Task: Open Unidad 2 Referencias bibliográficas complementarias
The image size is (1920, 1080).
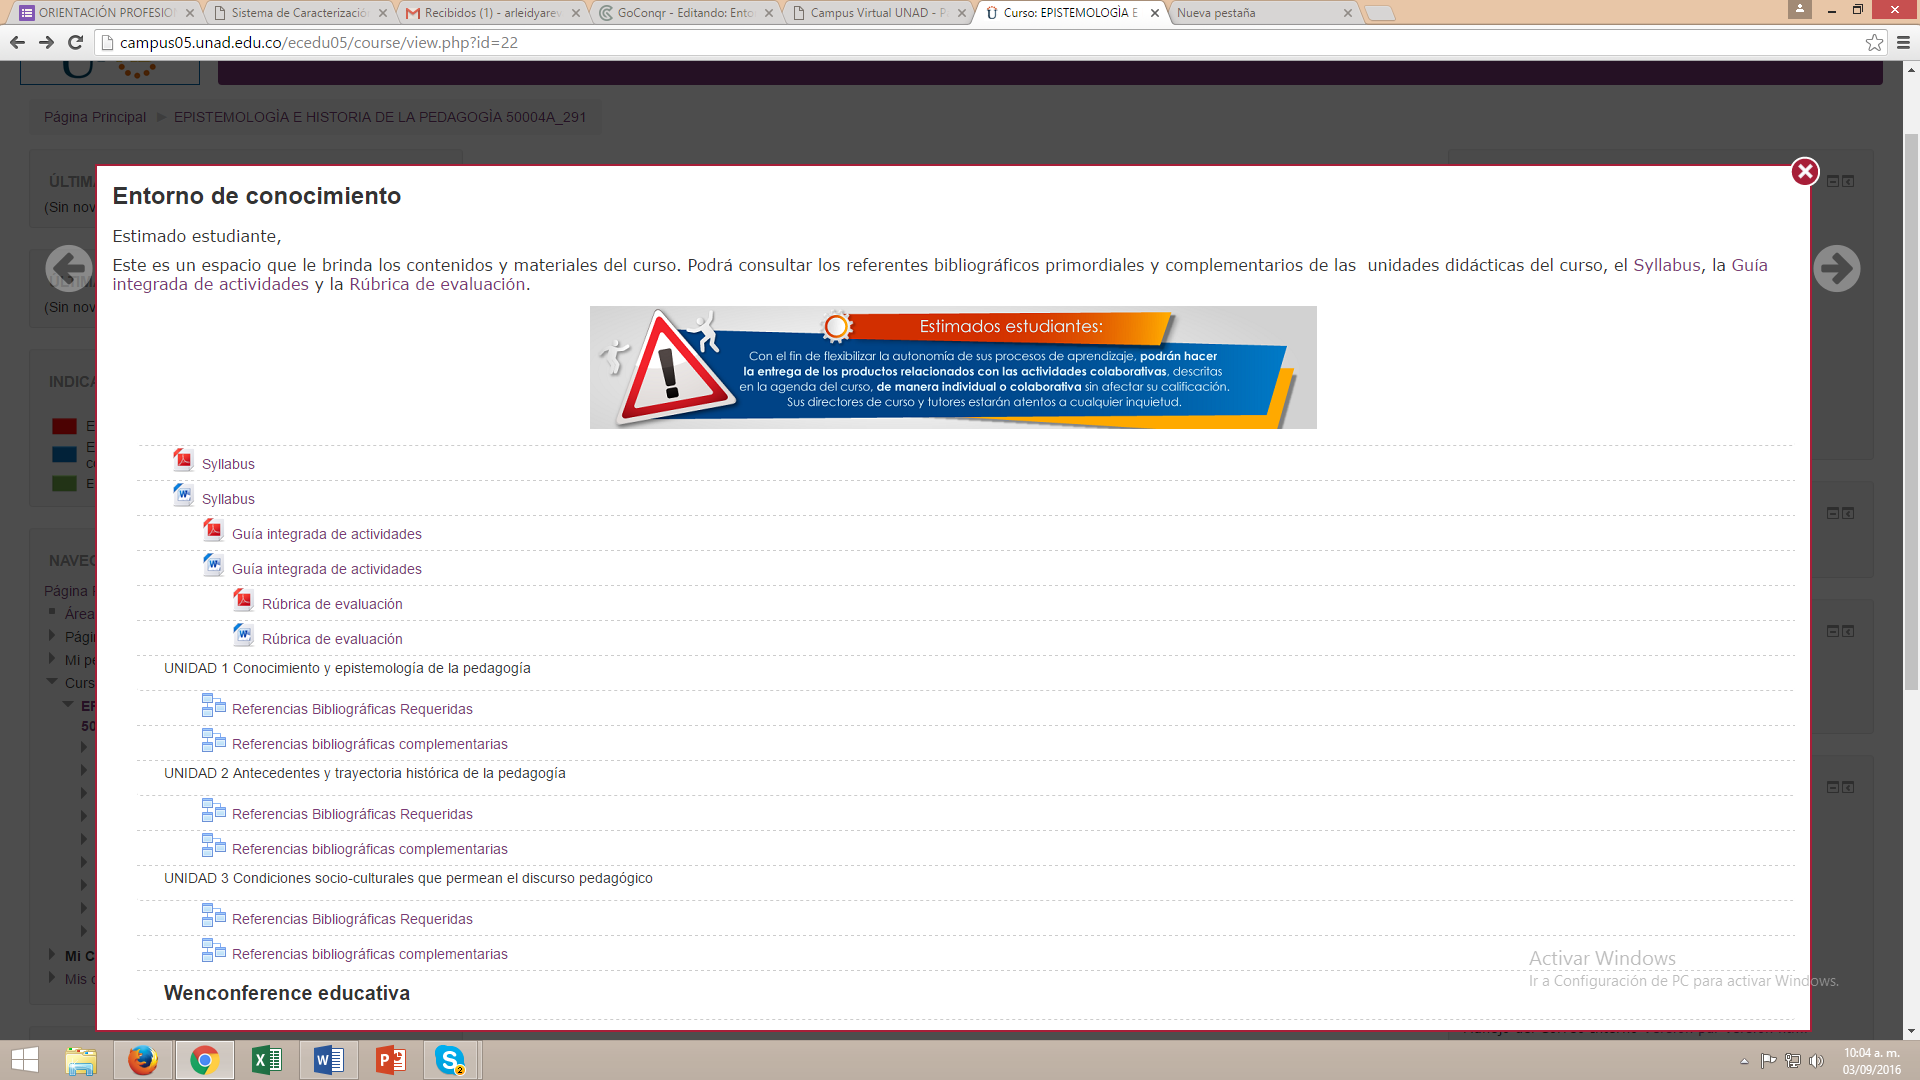Action: point(369,849)
